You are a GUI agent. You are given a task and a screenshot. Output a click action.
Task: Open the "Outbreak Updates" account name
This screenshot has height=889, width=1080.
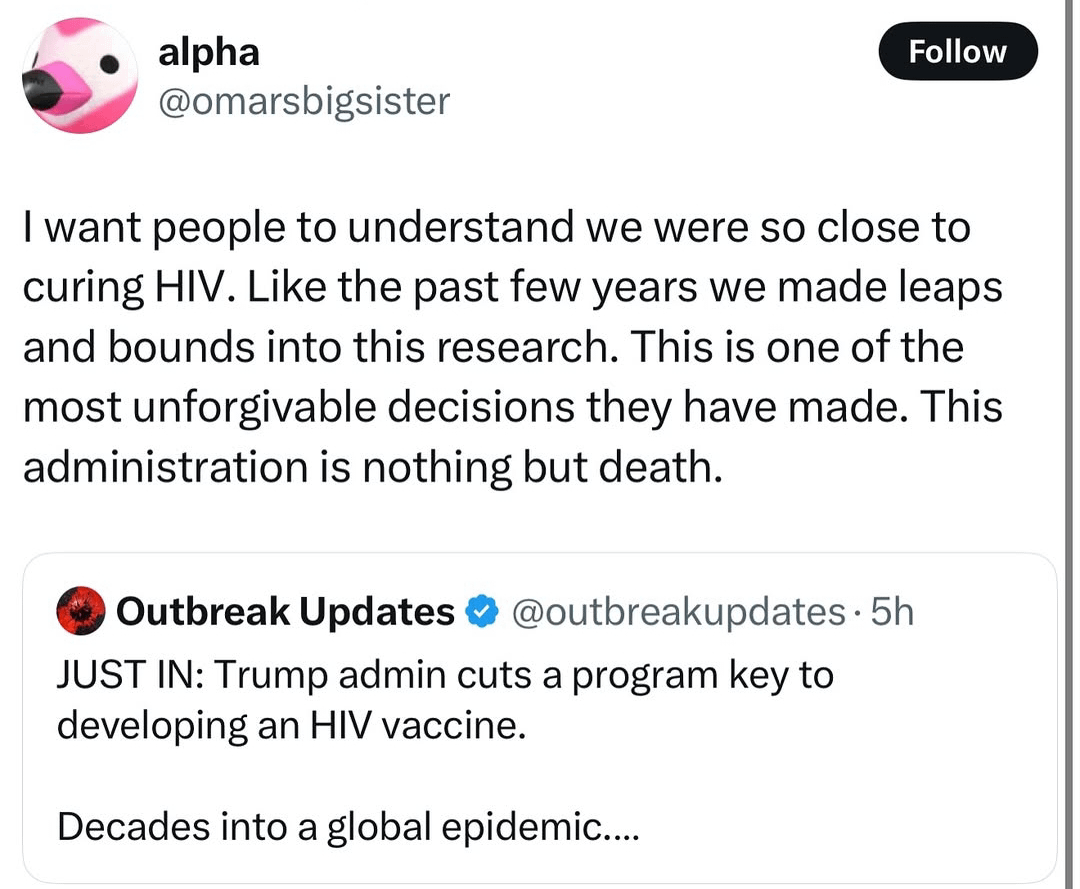(285, 611)
